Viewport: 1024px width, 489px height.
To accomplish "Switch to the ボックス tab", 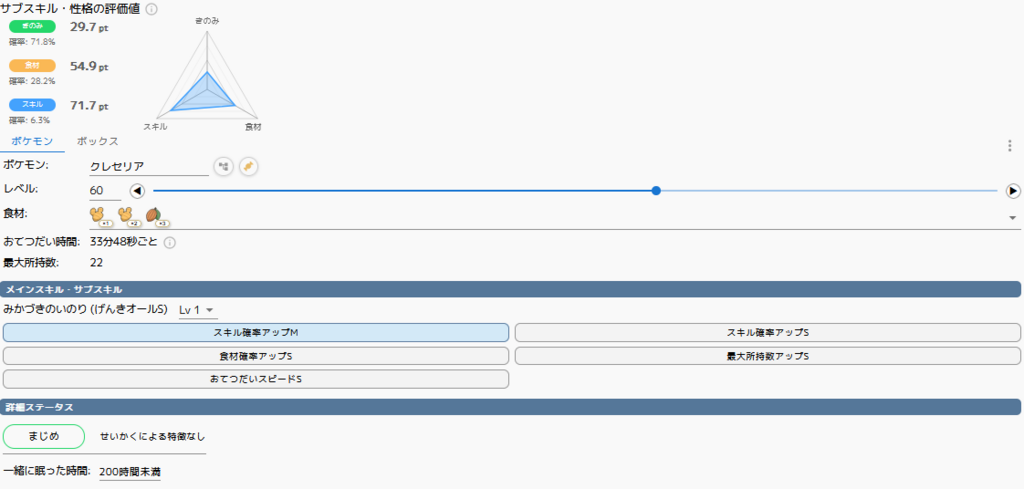I will click(x=98, y=142).
